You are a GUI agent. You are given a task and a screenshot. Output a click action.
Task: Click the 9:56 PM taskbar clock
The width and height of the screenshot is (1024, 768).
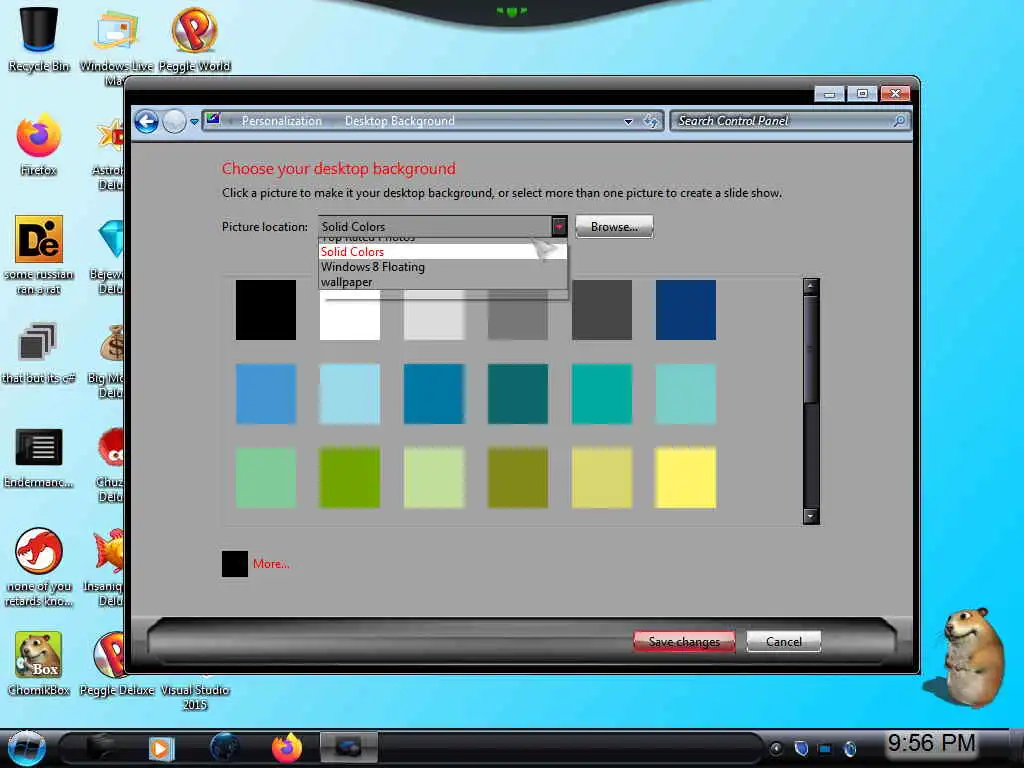pyautogui.click(x=931, y=743)
